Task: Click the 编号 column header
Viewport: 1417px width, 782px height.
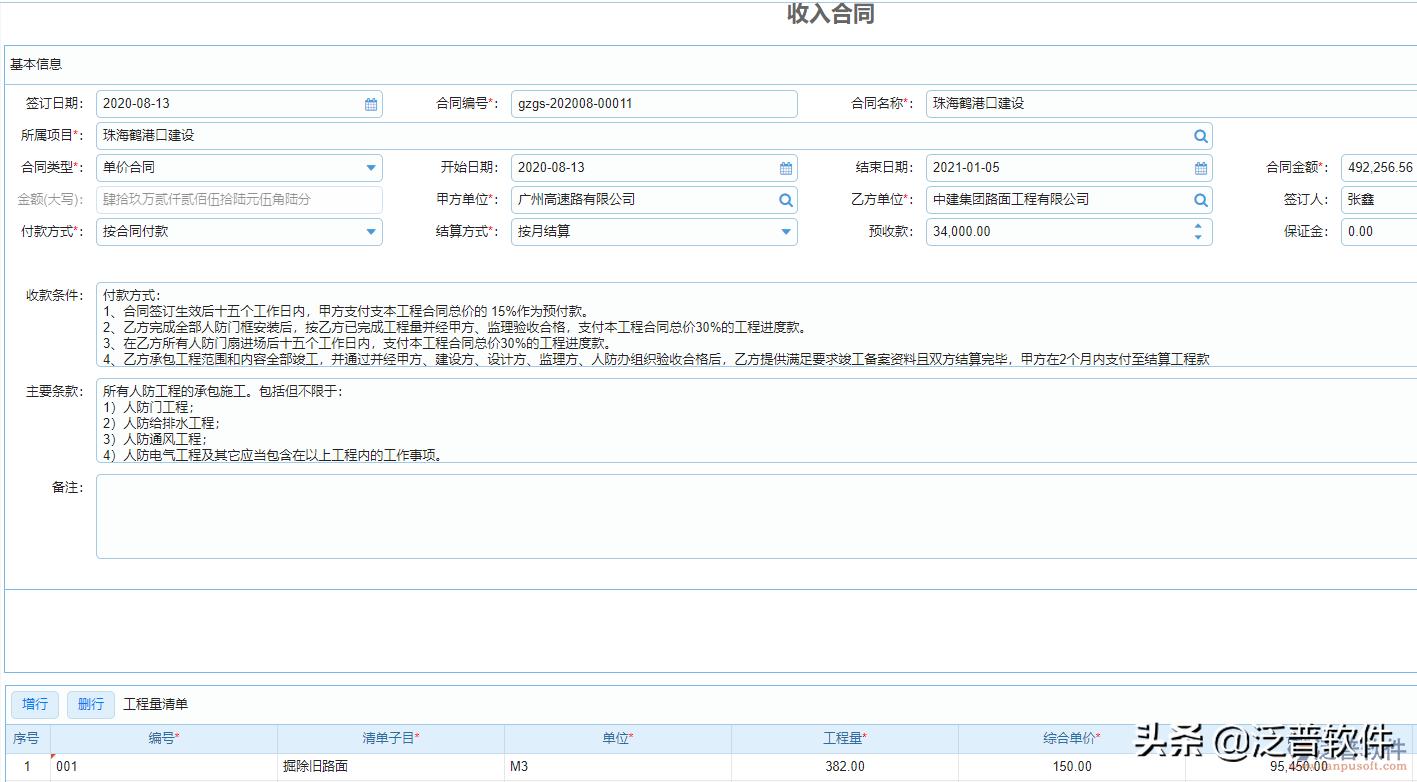Action: pyautogui.click(x=165, y=738)
